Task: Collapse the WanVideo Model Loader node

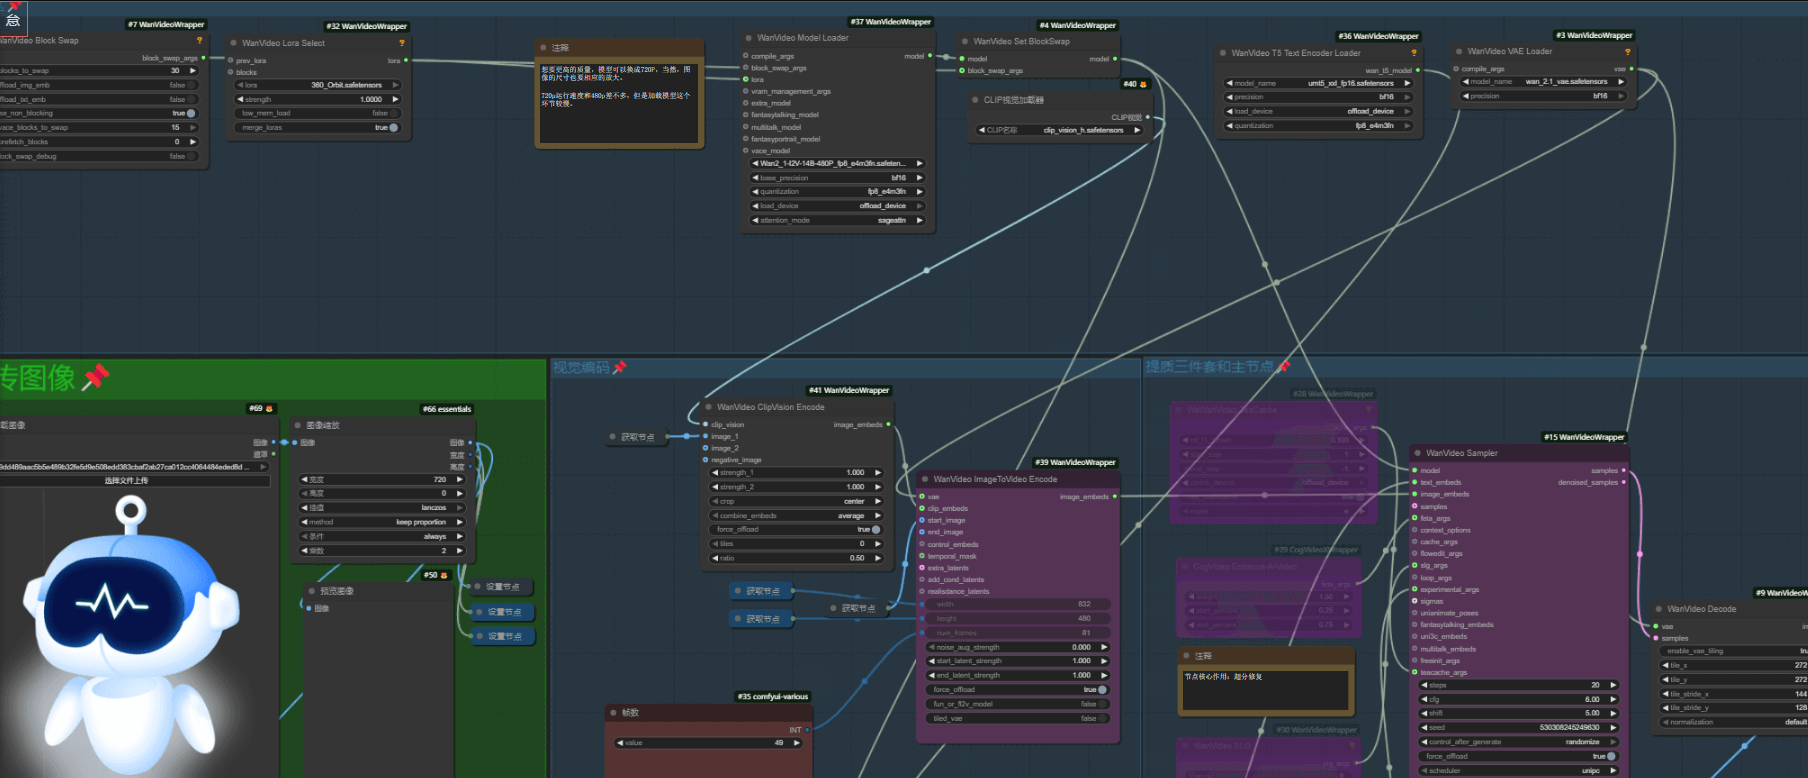Action: click(747, 38)
